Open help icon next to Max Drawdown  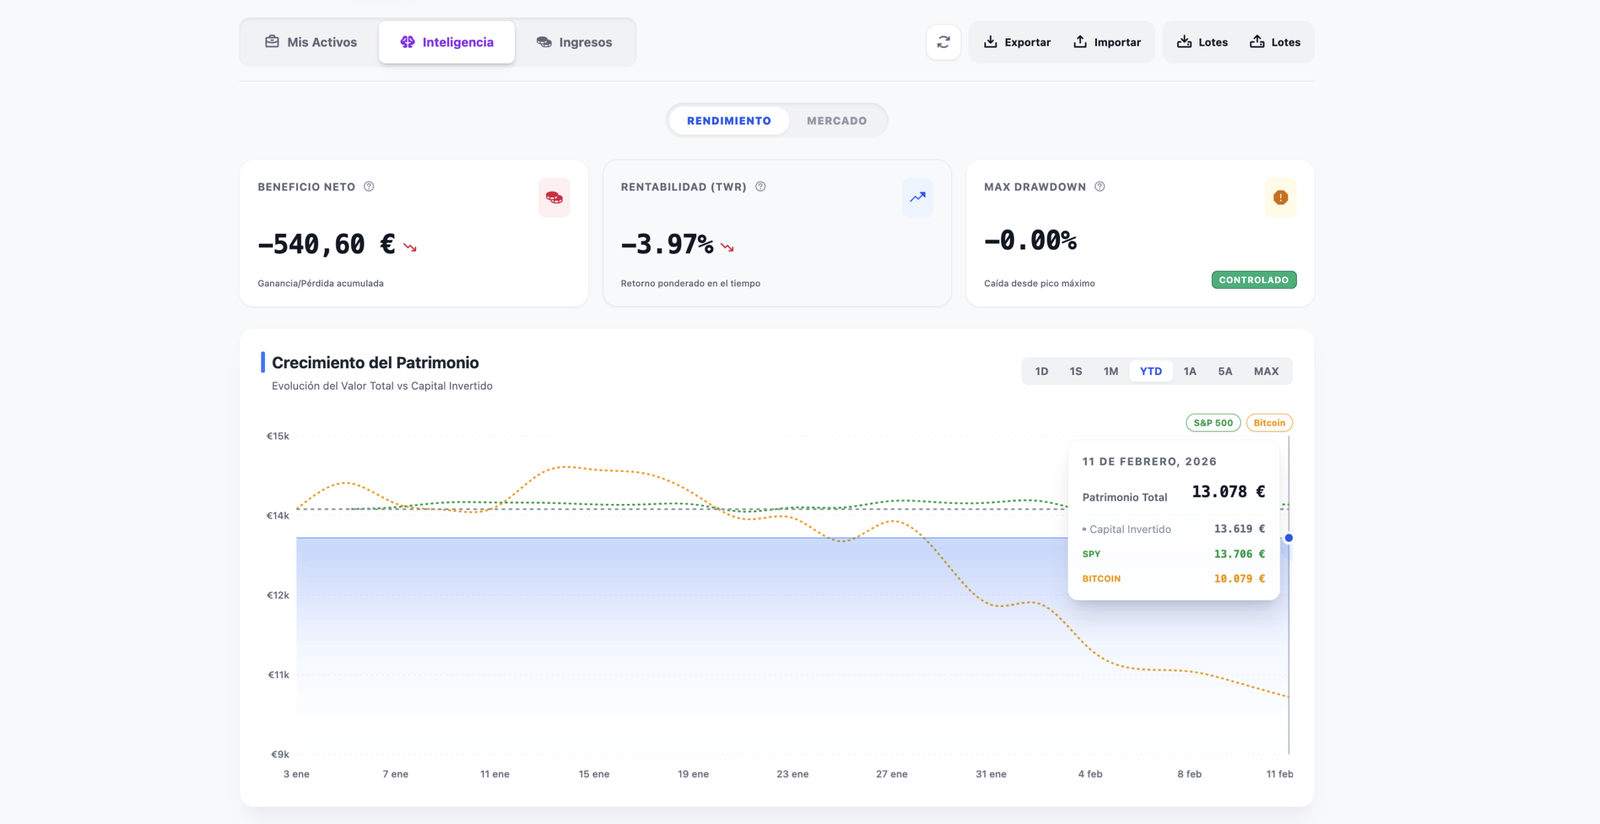coord(1099,187)
